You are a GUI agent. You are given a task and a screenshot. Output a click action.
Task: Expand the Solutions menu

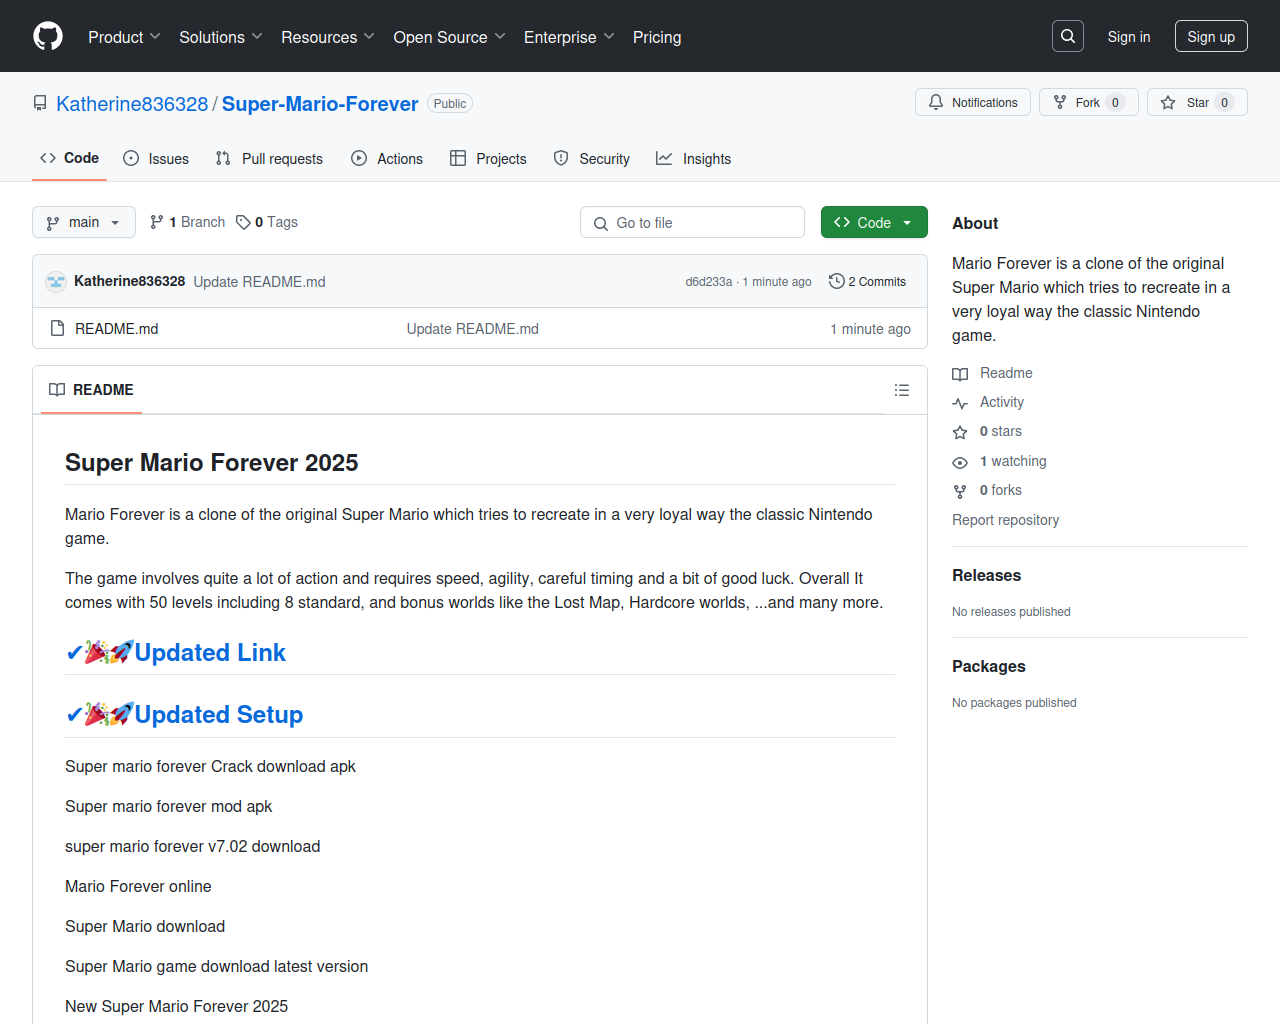click(221, 37)
